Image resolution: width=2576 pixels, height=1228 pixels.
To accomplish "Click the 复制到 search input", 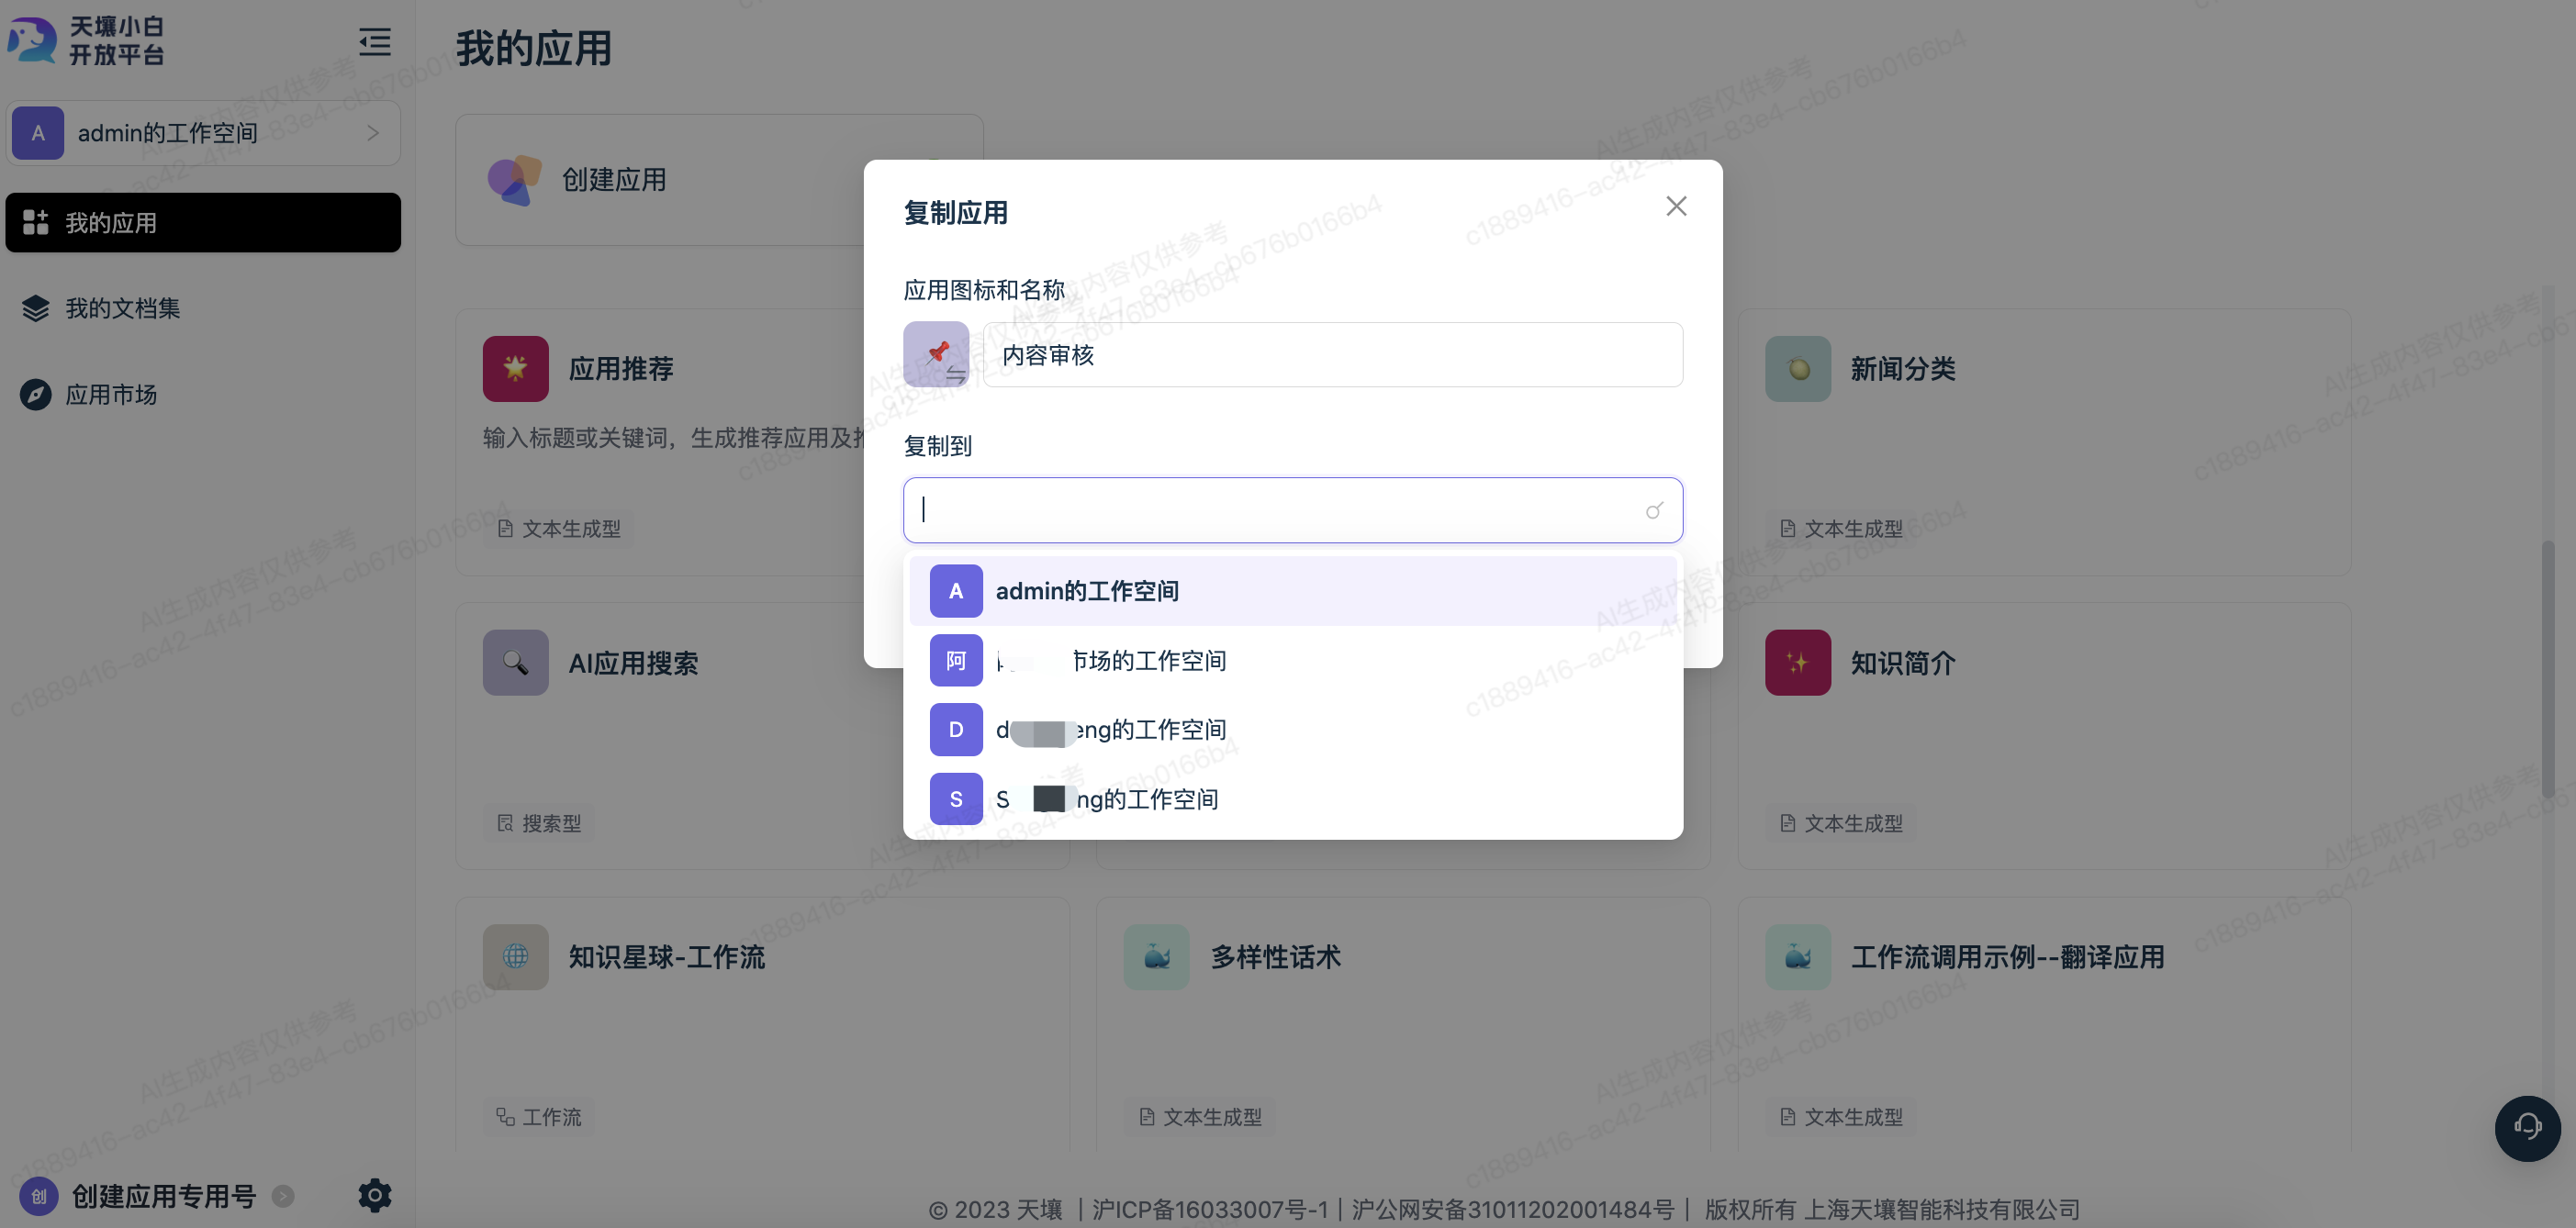I will tap(1293, 510).
